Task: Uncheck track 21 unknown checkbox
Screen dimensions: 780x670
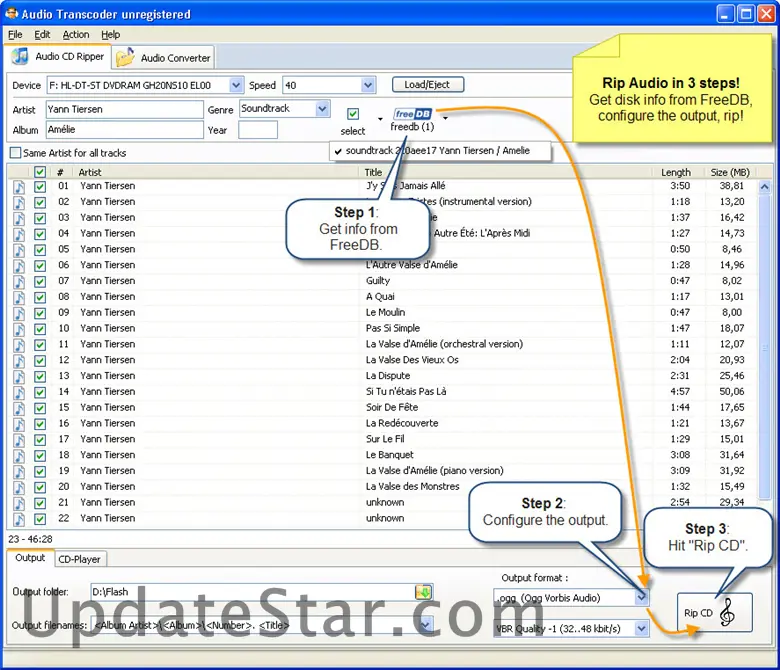Action: (40, 503)
